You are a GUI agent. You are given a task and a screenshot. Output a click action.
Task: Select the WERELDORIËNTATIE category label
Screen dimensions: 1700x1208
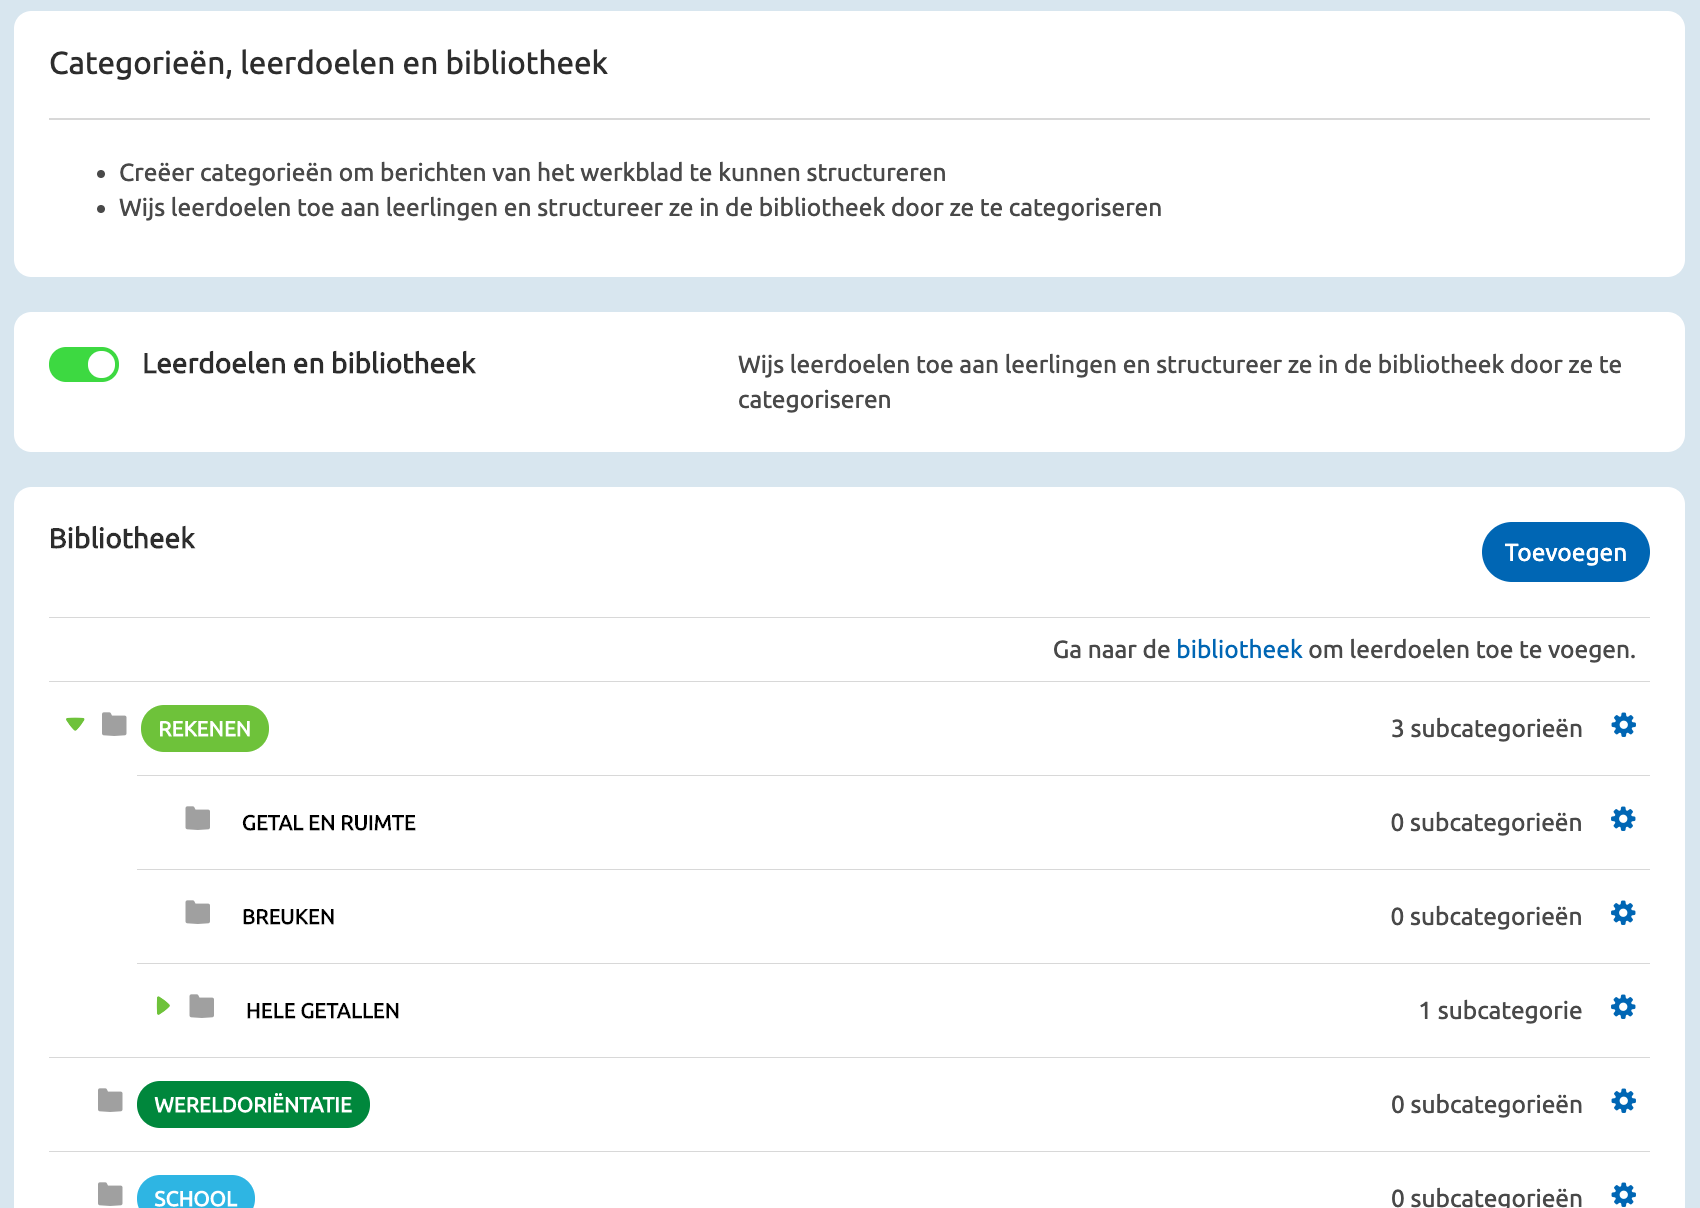click(x=252, y=1104)
